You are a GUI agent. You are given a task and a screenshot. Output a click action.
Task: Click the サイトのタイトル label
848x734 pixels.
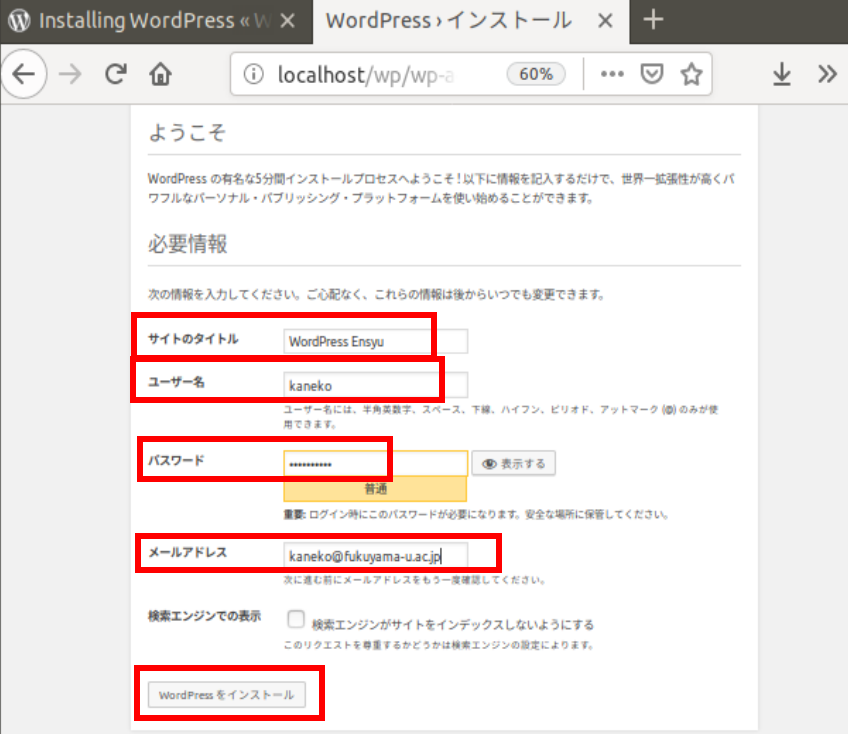click(x=193, y=339)
